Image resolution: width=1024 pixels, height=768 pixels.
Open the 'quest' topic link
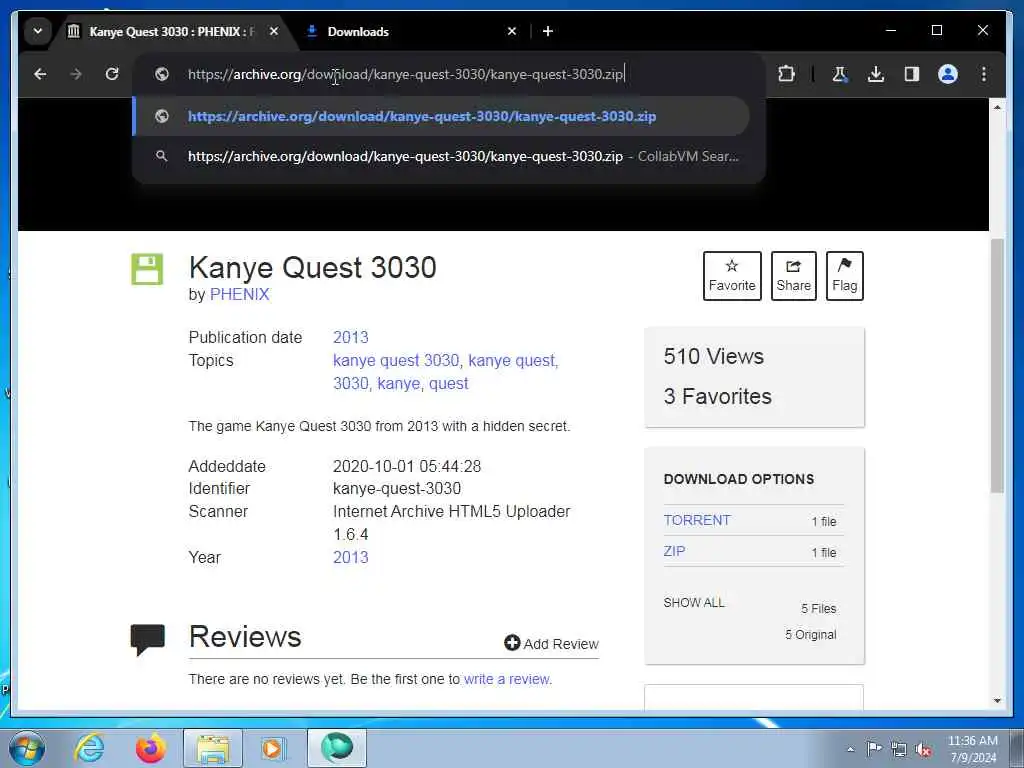point(449,383)
